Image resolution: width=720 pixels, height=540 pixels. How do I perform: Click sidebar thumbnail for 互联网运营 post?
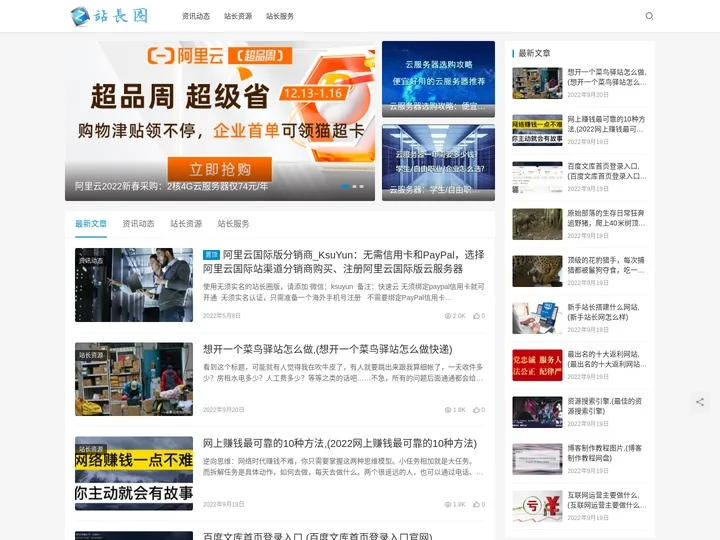tap(537, 506)
